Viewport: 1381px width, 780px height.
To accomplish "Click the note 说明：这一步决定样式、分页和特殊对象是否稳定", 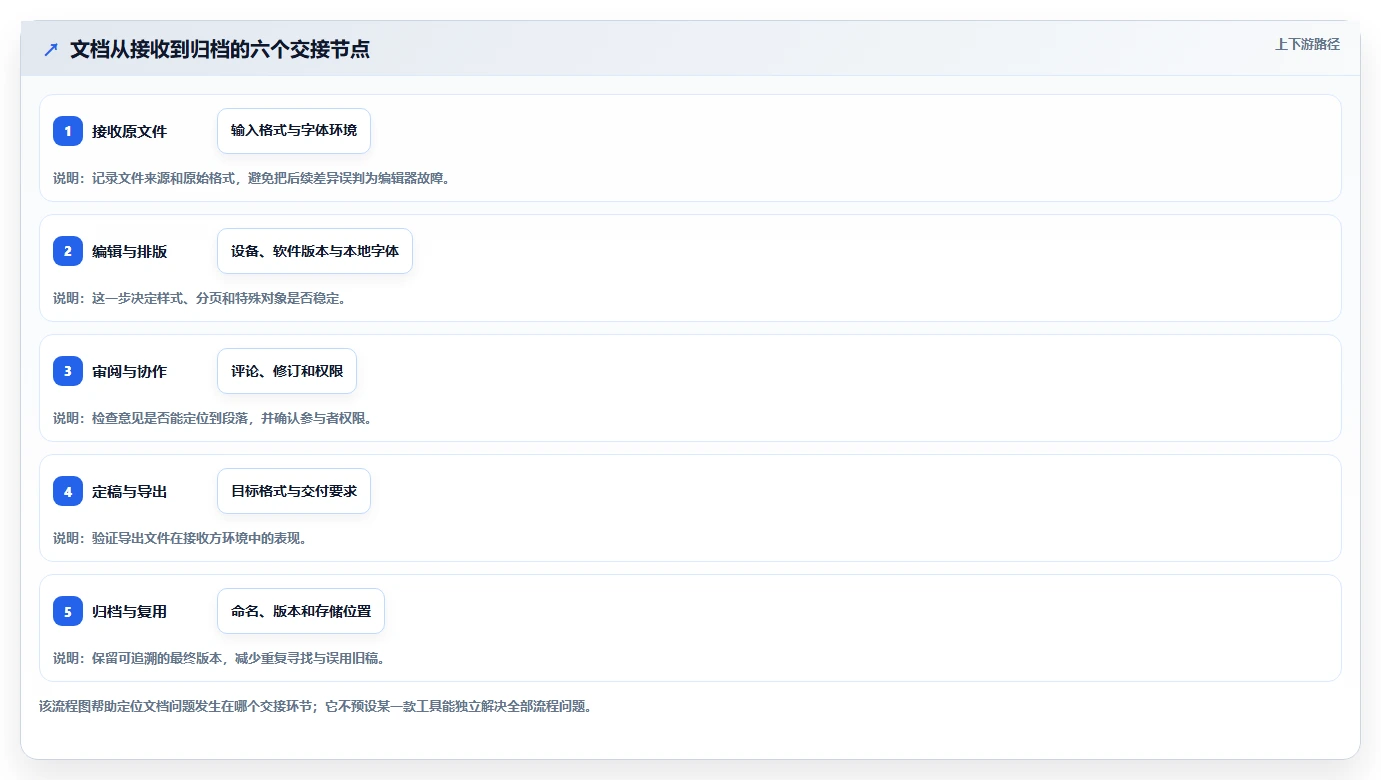I will (x=199, y=298).
